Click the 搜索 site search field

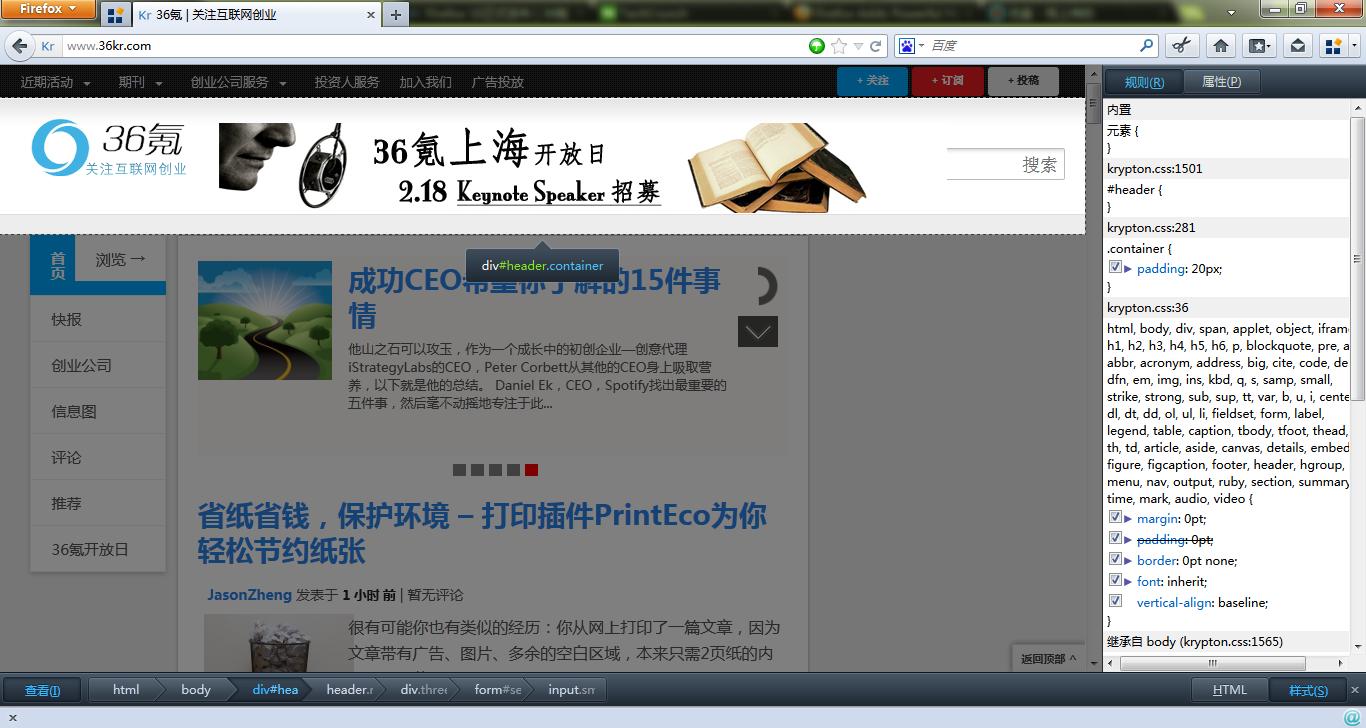coord(1005,165)
